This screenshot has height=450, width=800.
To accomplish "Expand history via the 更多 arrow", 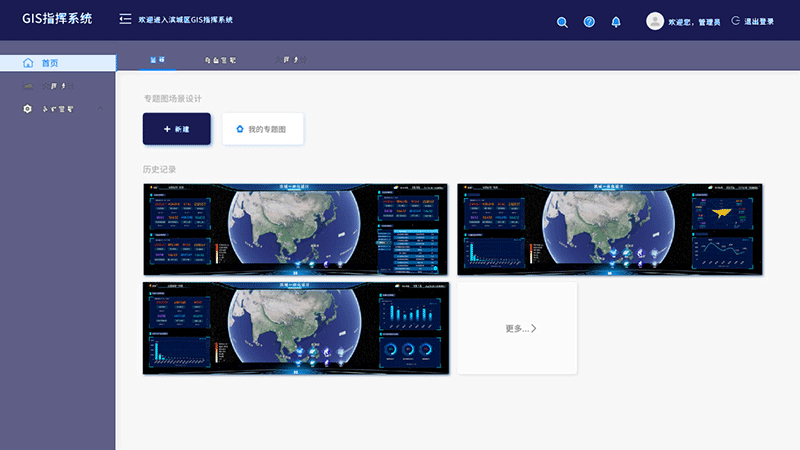I will coord(534,328).
